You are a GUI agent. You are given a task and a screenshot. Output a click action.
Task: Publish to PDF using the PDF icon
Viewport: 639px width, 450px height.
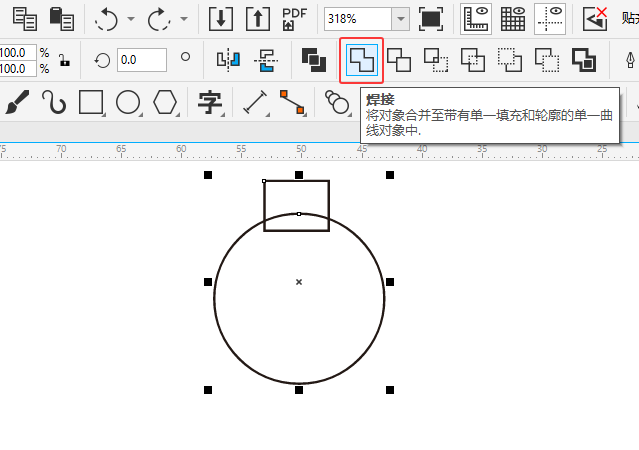click(294, 19)
